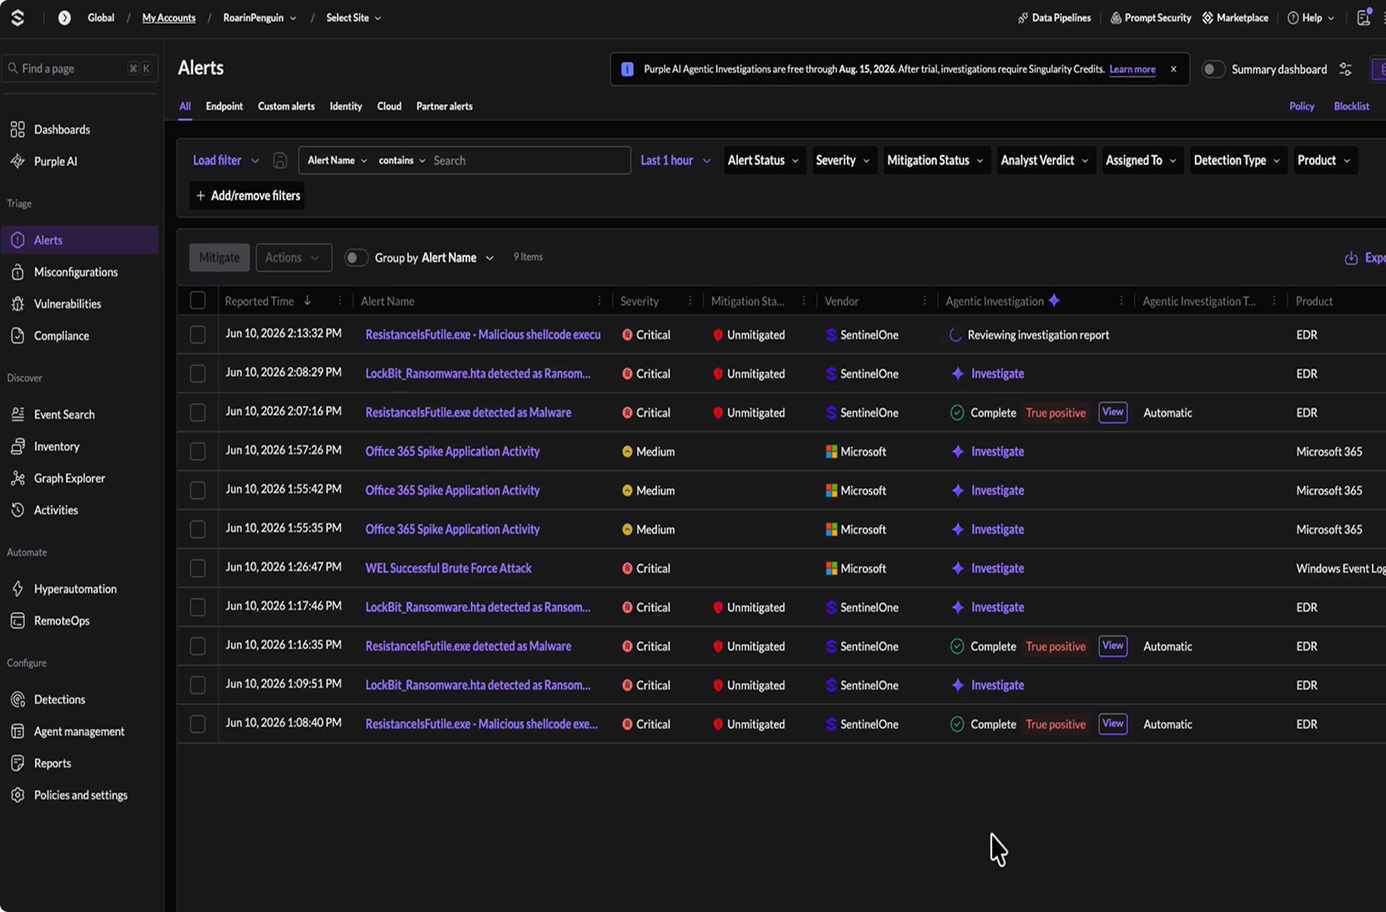The width and height of the screenshot is (1386, 912).
Task: Switch to the Identity tab
Action: 346,106
